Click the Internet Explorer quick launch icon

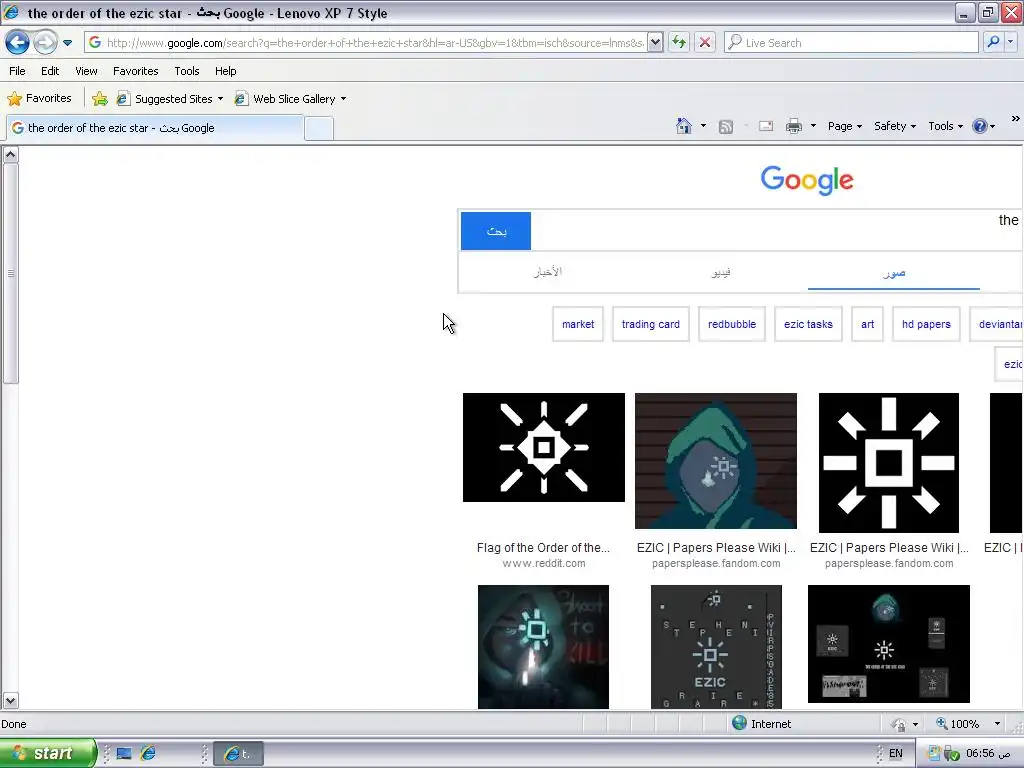(148, 754)
